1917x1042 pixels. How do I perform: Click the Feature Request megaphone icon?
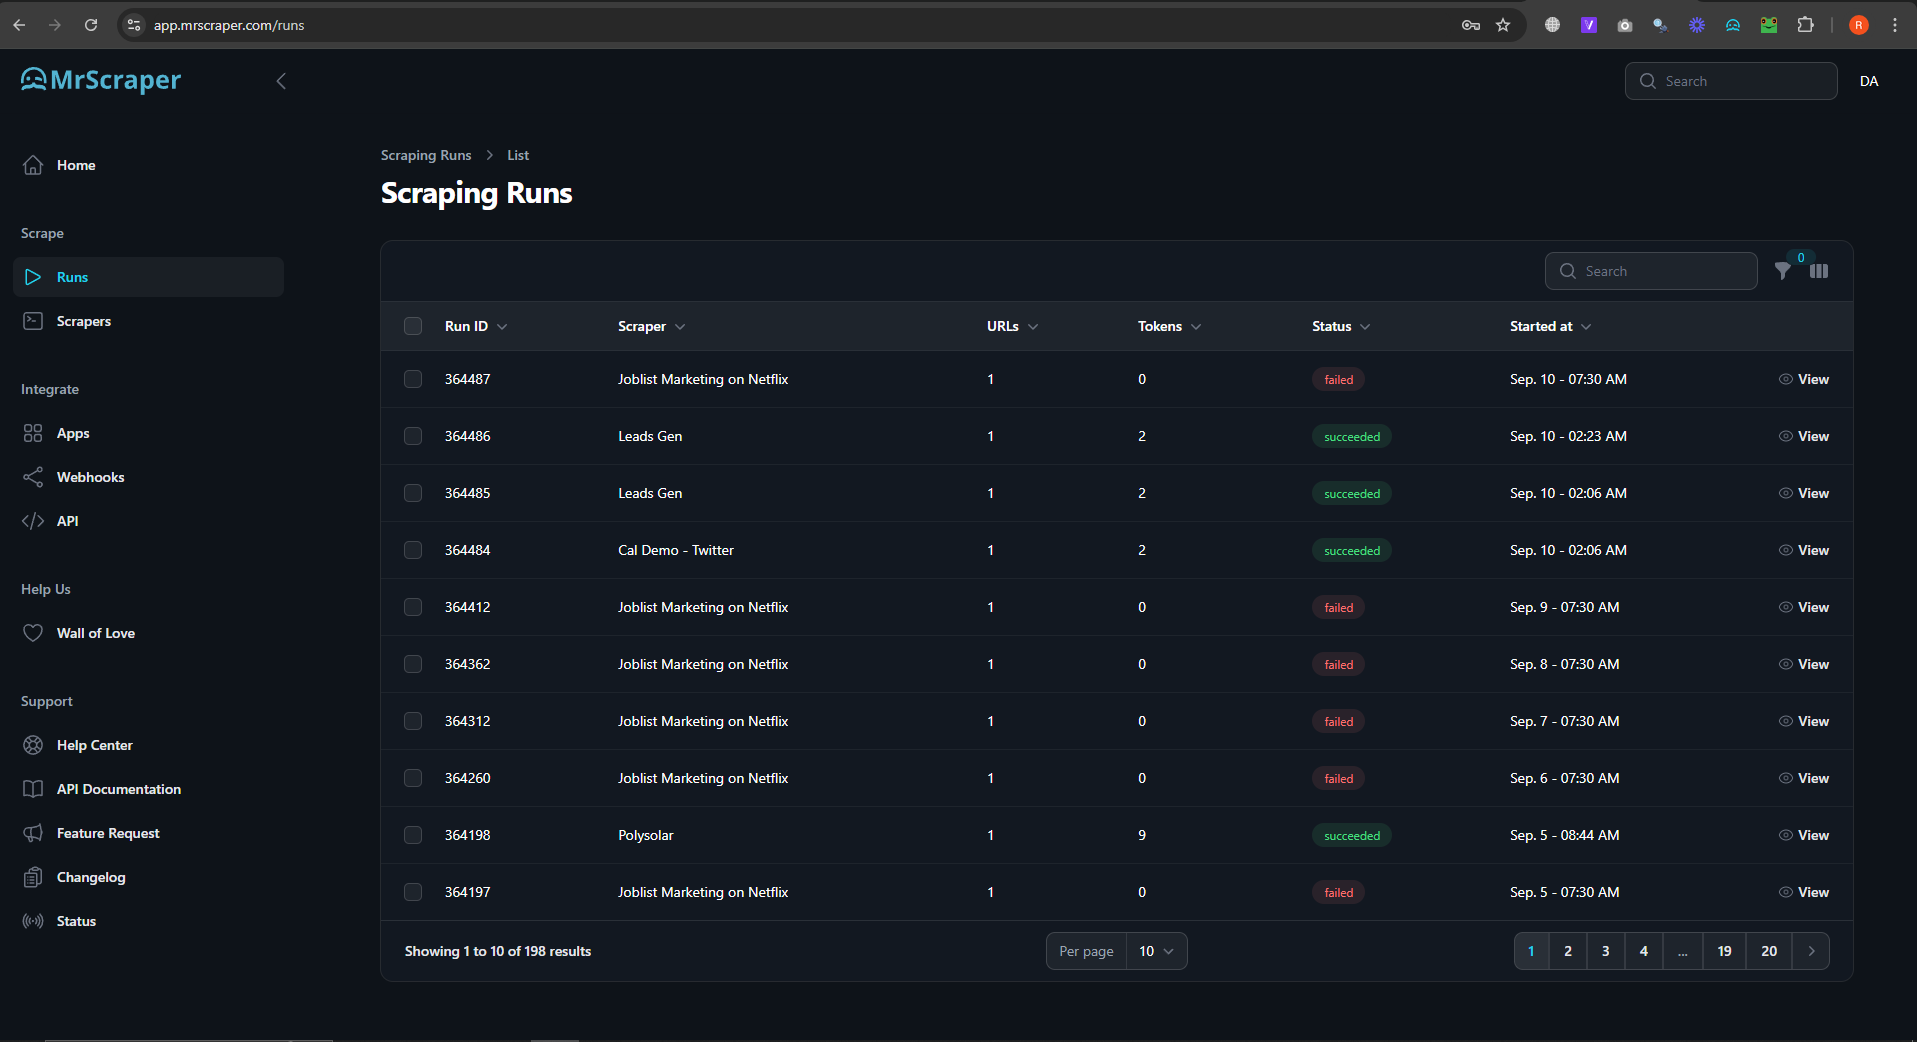click(33, 833)
